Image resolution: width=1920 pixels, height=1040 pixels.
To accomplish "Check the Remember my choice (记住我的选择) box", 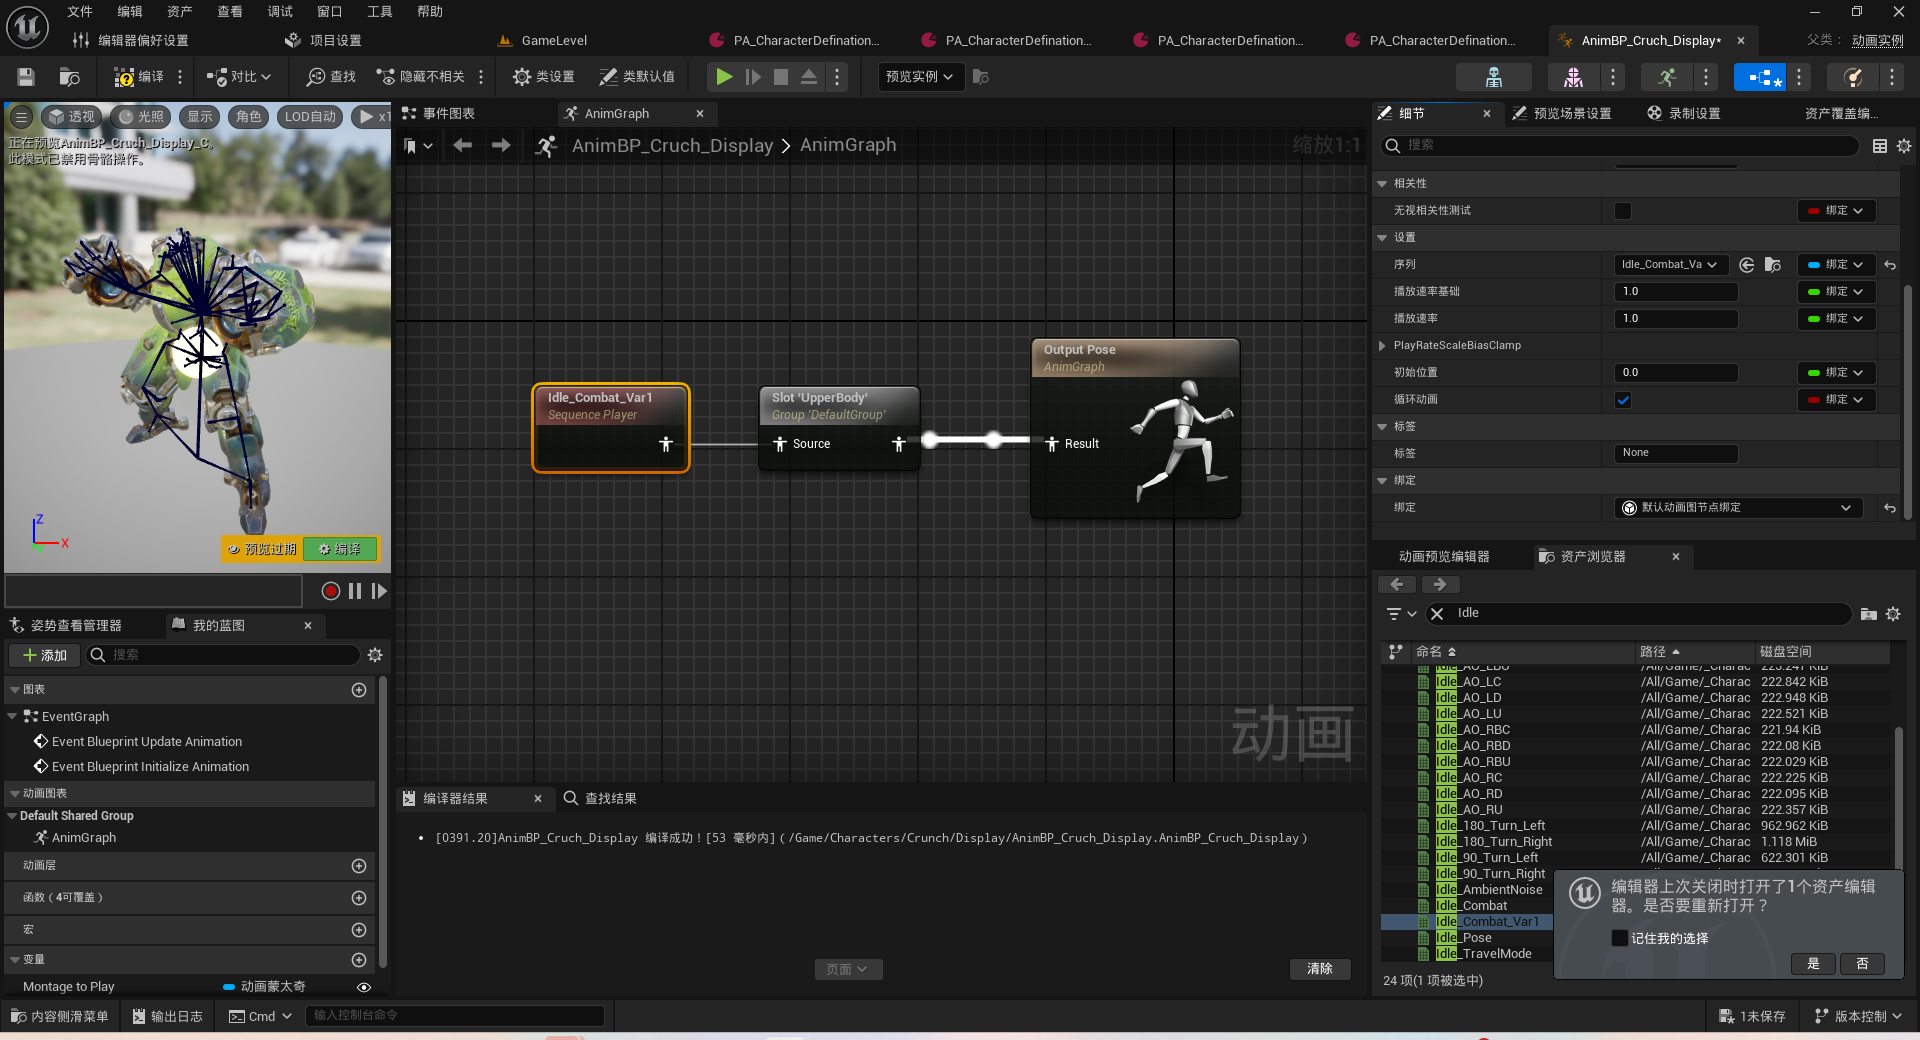I will click(x=1620, y=938).
